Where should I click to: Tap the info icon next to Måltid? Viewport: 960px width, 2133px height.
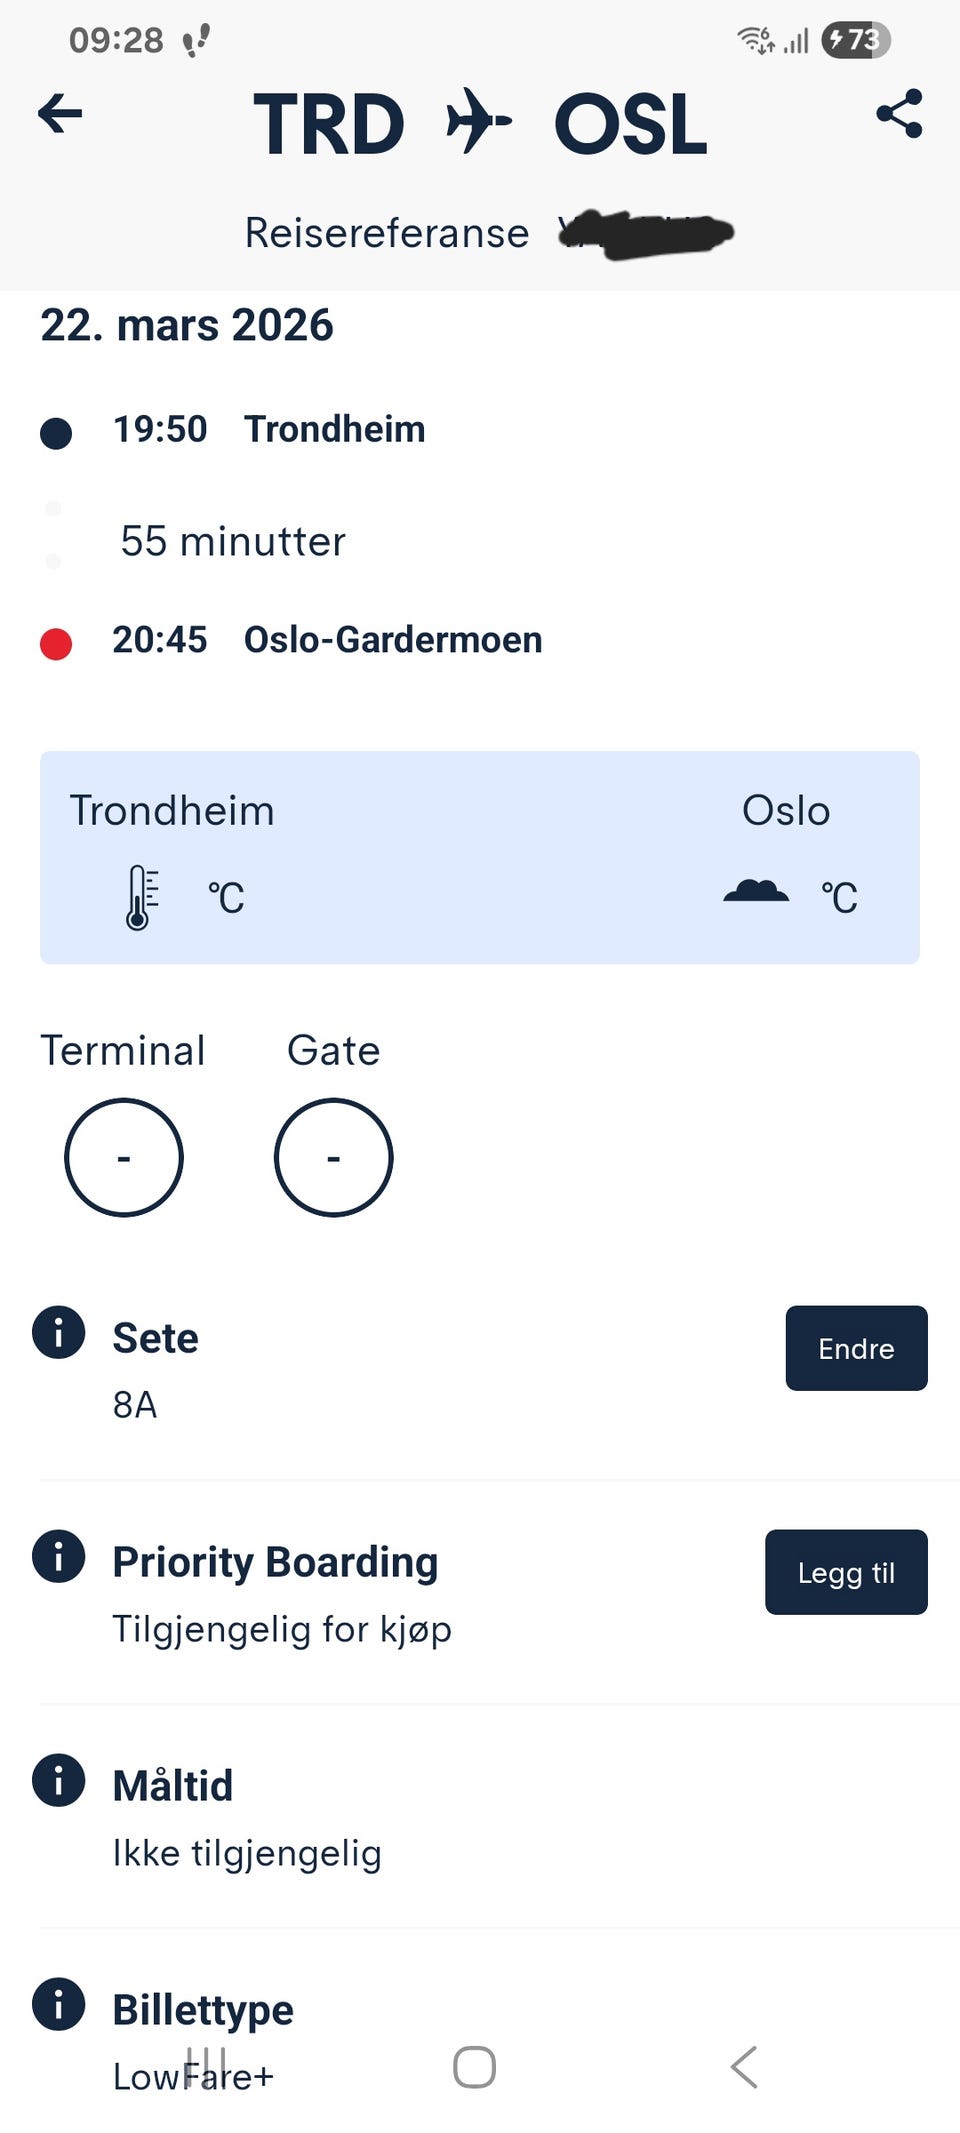[59, 1782]
